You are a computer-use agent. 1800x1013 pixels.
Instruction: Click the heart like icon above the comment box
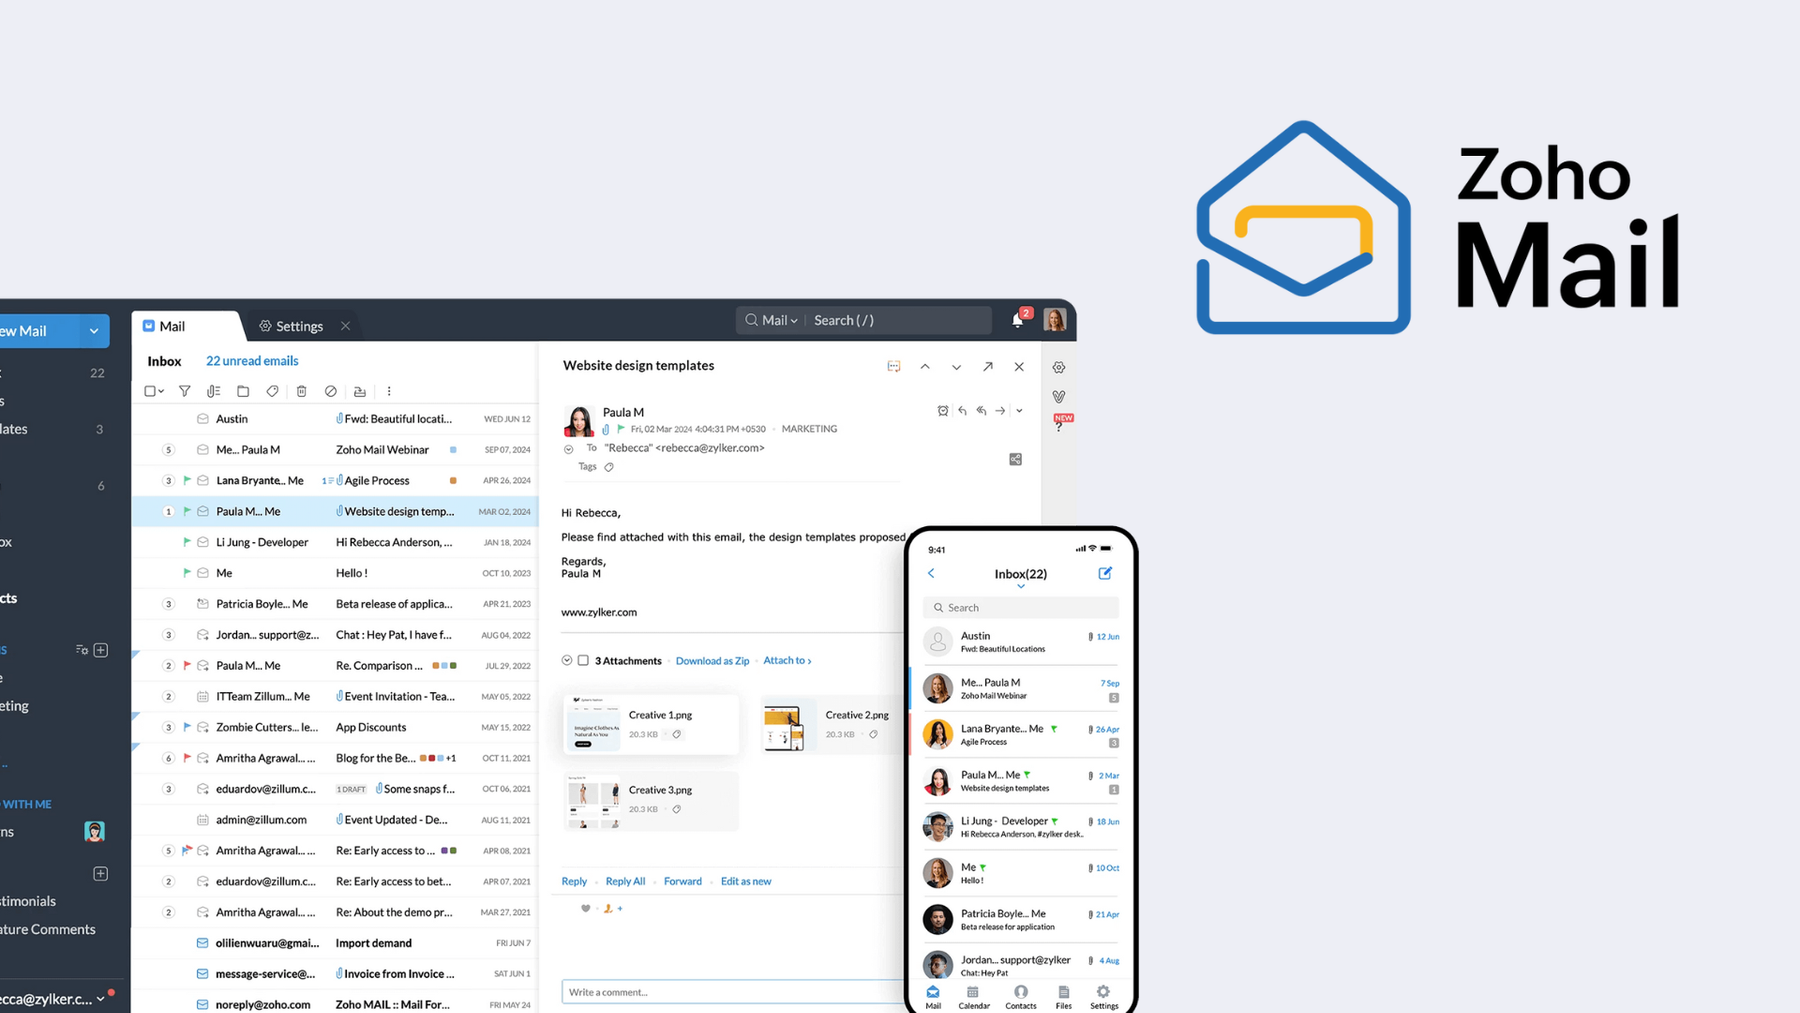point(586,908)
